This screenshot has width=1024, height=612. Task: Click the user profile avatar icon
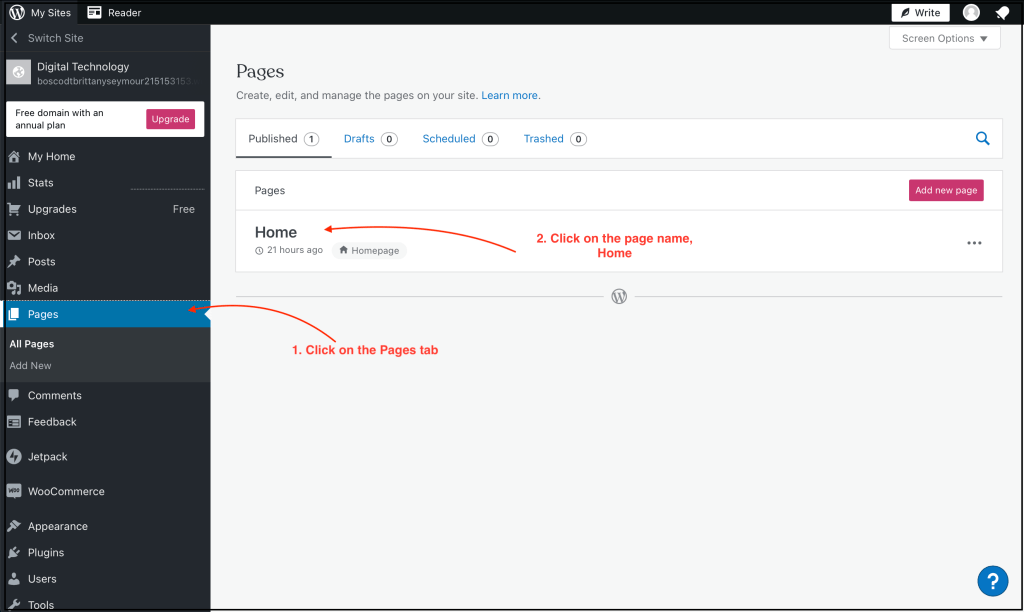971,13
